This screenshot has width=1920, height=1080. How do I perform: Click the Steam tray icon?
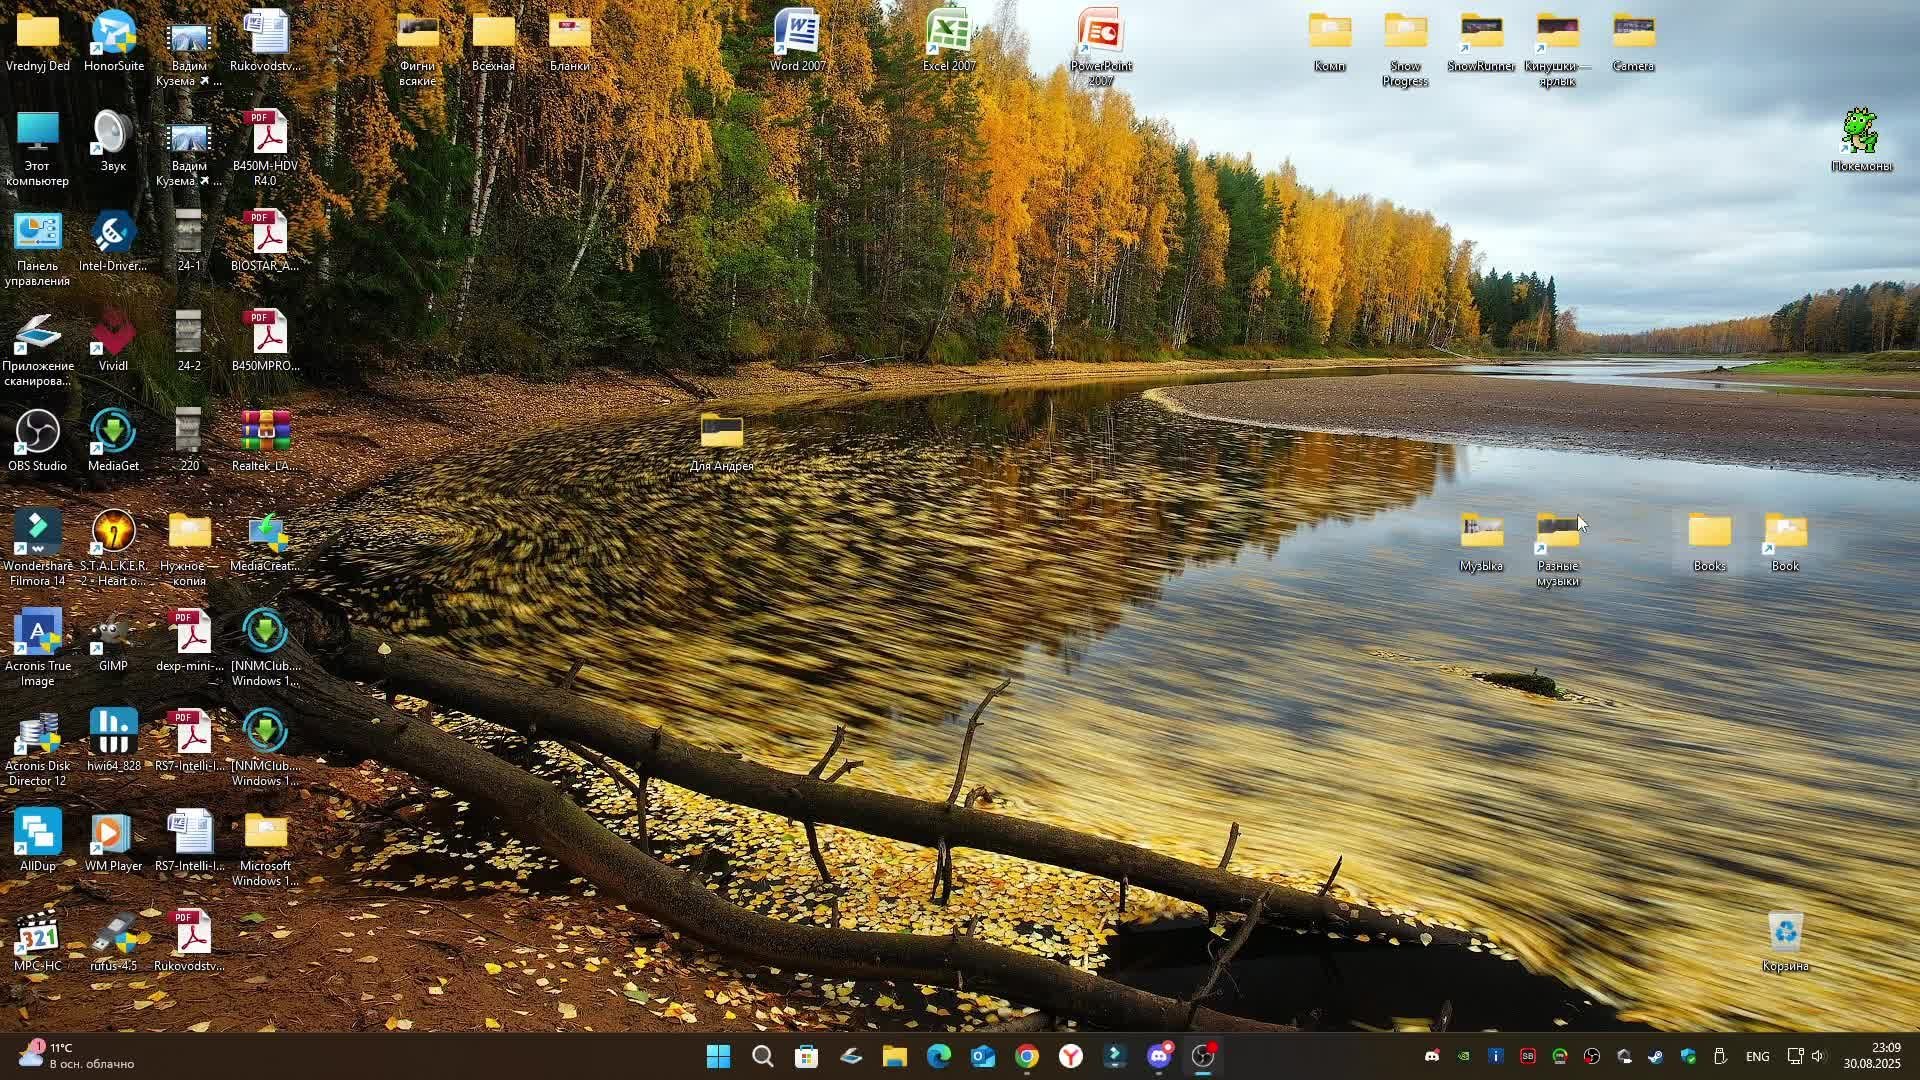1656,1056
